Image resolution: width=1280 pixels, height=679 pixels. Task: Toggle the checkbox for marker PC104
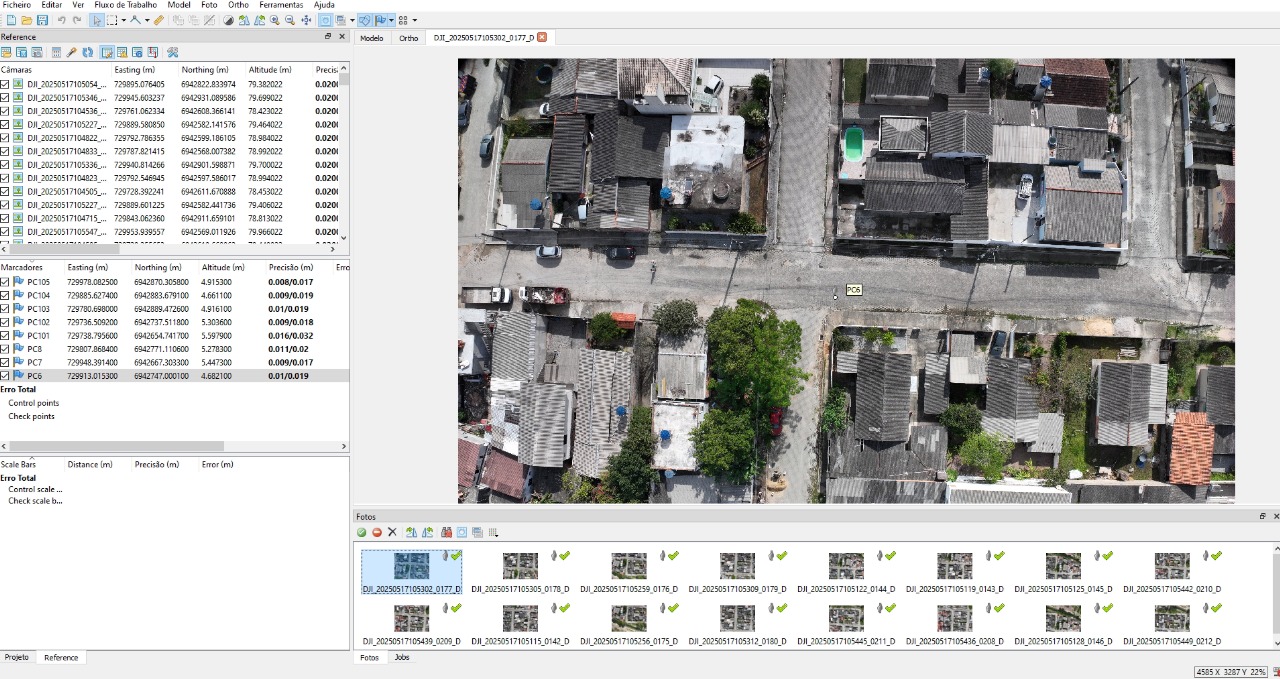point(5,295)
